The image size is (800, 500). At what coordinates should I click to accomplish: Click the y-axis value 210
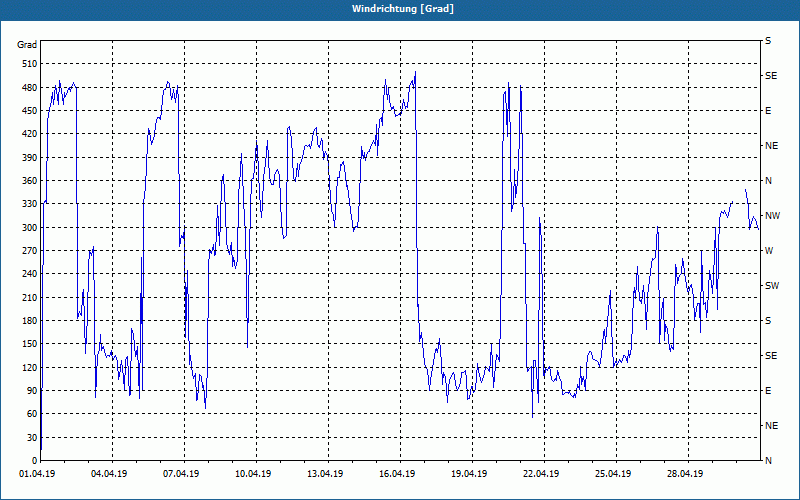pyautogui.click(x=30, y=297)
